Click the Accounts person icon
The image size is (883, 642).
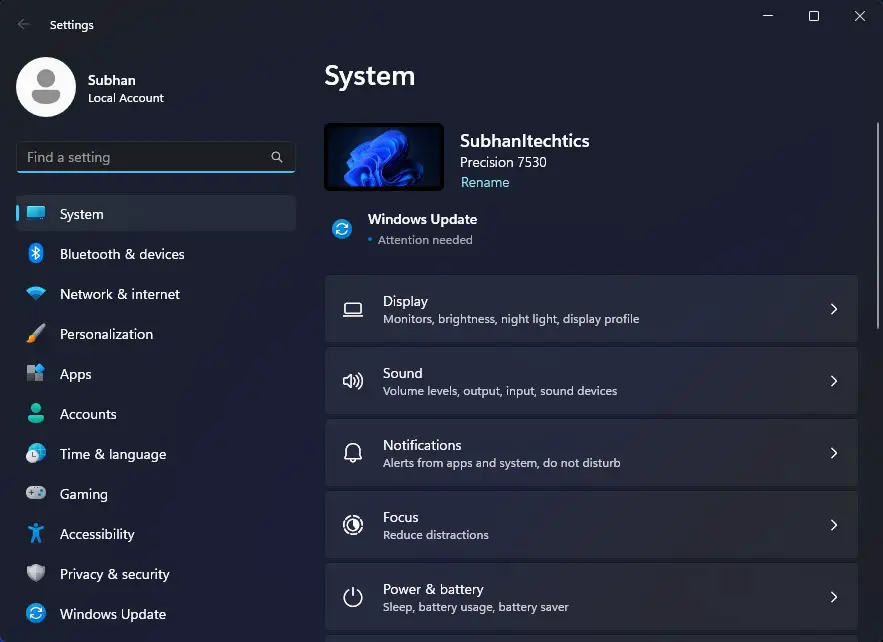tap(36, 413)
